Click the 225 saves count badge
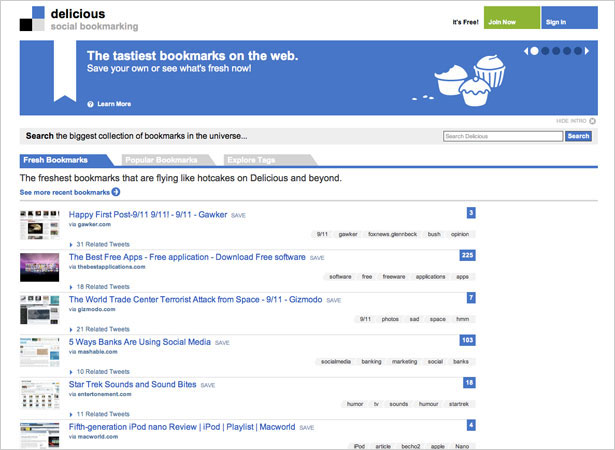This screenshot has width=615, height=450. pyautogui.click(x=468, y=255)
